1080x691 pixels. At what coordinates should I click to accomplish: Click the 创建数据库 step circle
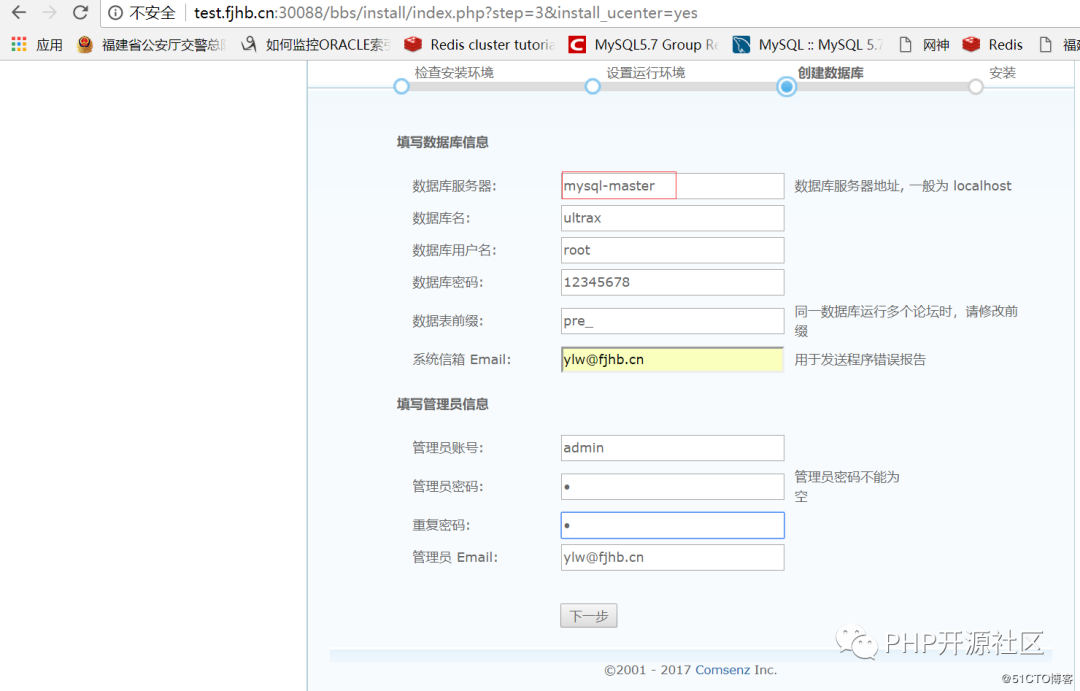[787, 87]
